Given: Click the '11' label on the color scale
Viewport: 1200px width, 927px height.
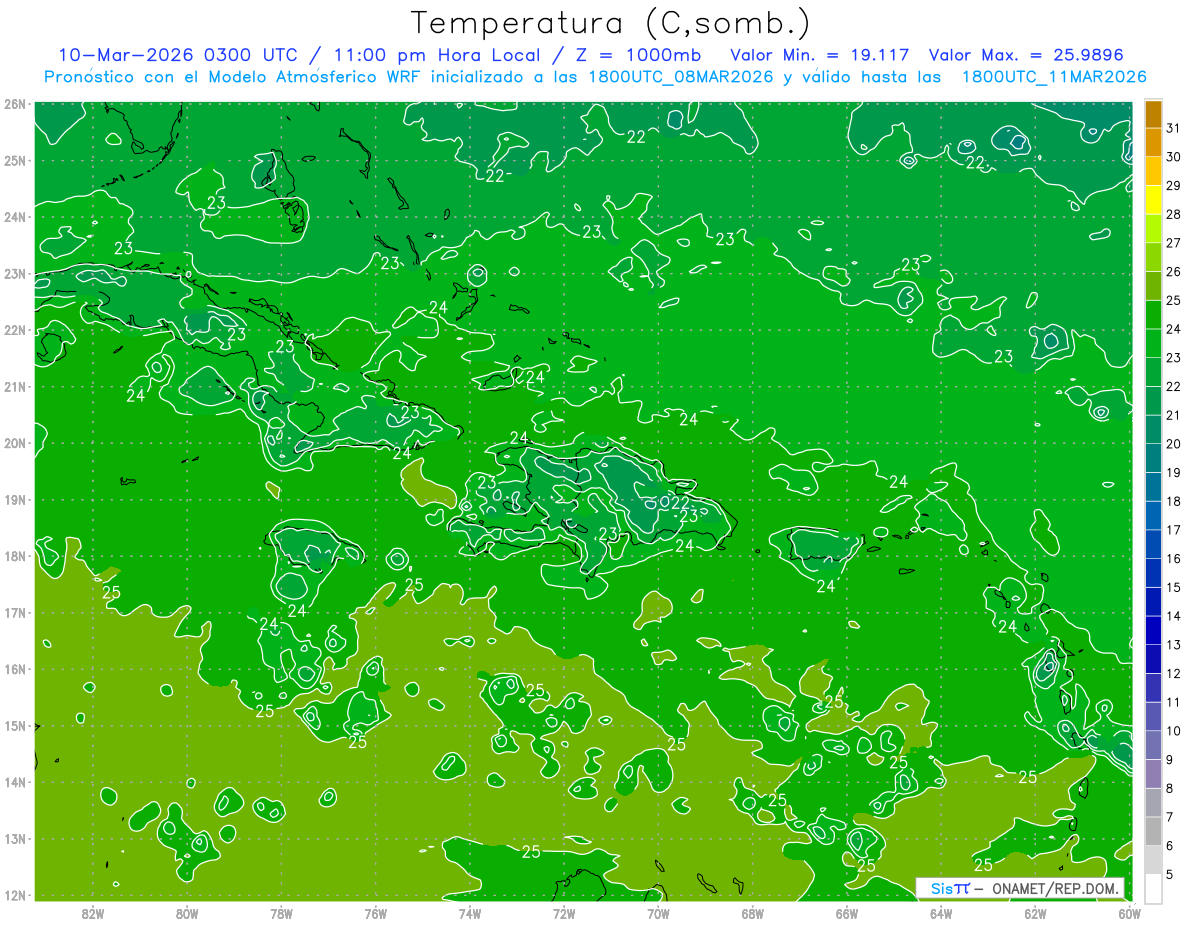Looking at the screenshot, I should tap(1174, 702).
